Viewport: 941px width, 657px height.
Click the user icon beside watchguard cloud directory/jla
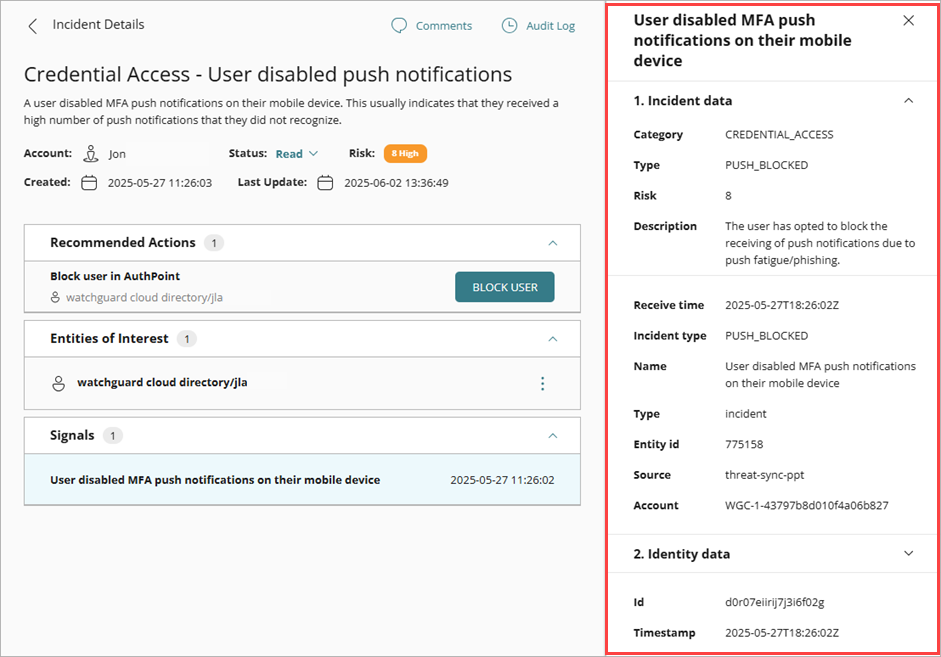[58, 383]
